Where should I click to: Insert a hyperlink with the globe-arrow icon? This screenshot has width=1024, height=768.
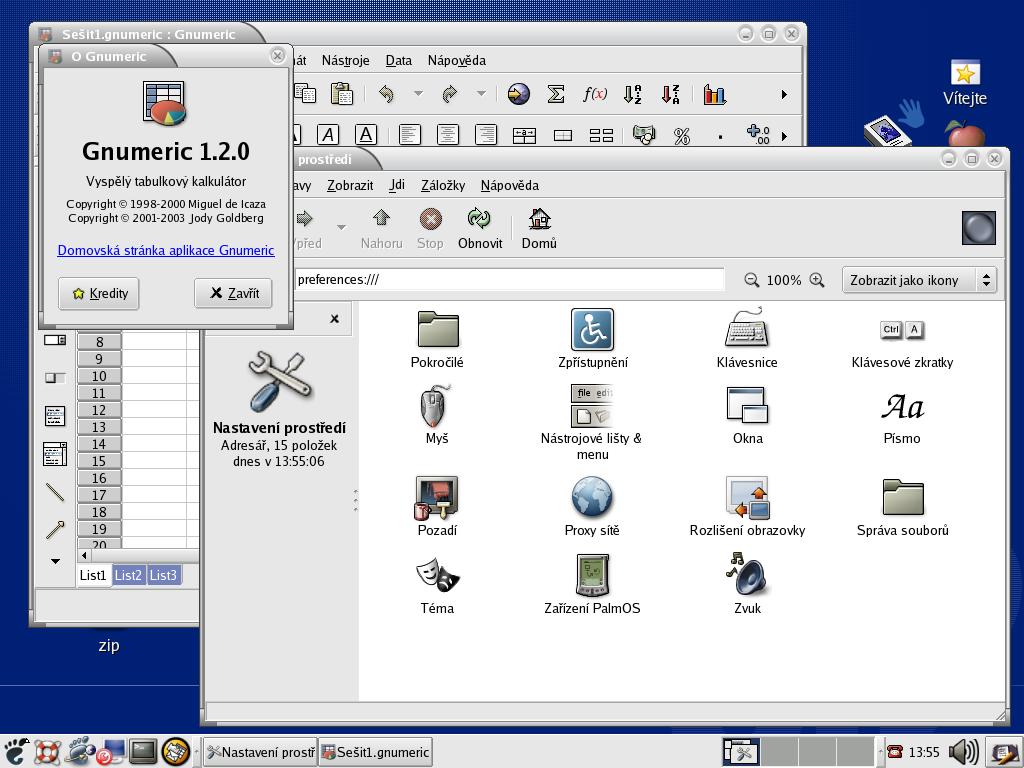[519, 94]
